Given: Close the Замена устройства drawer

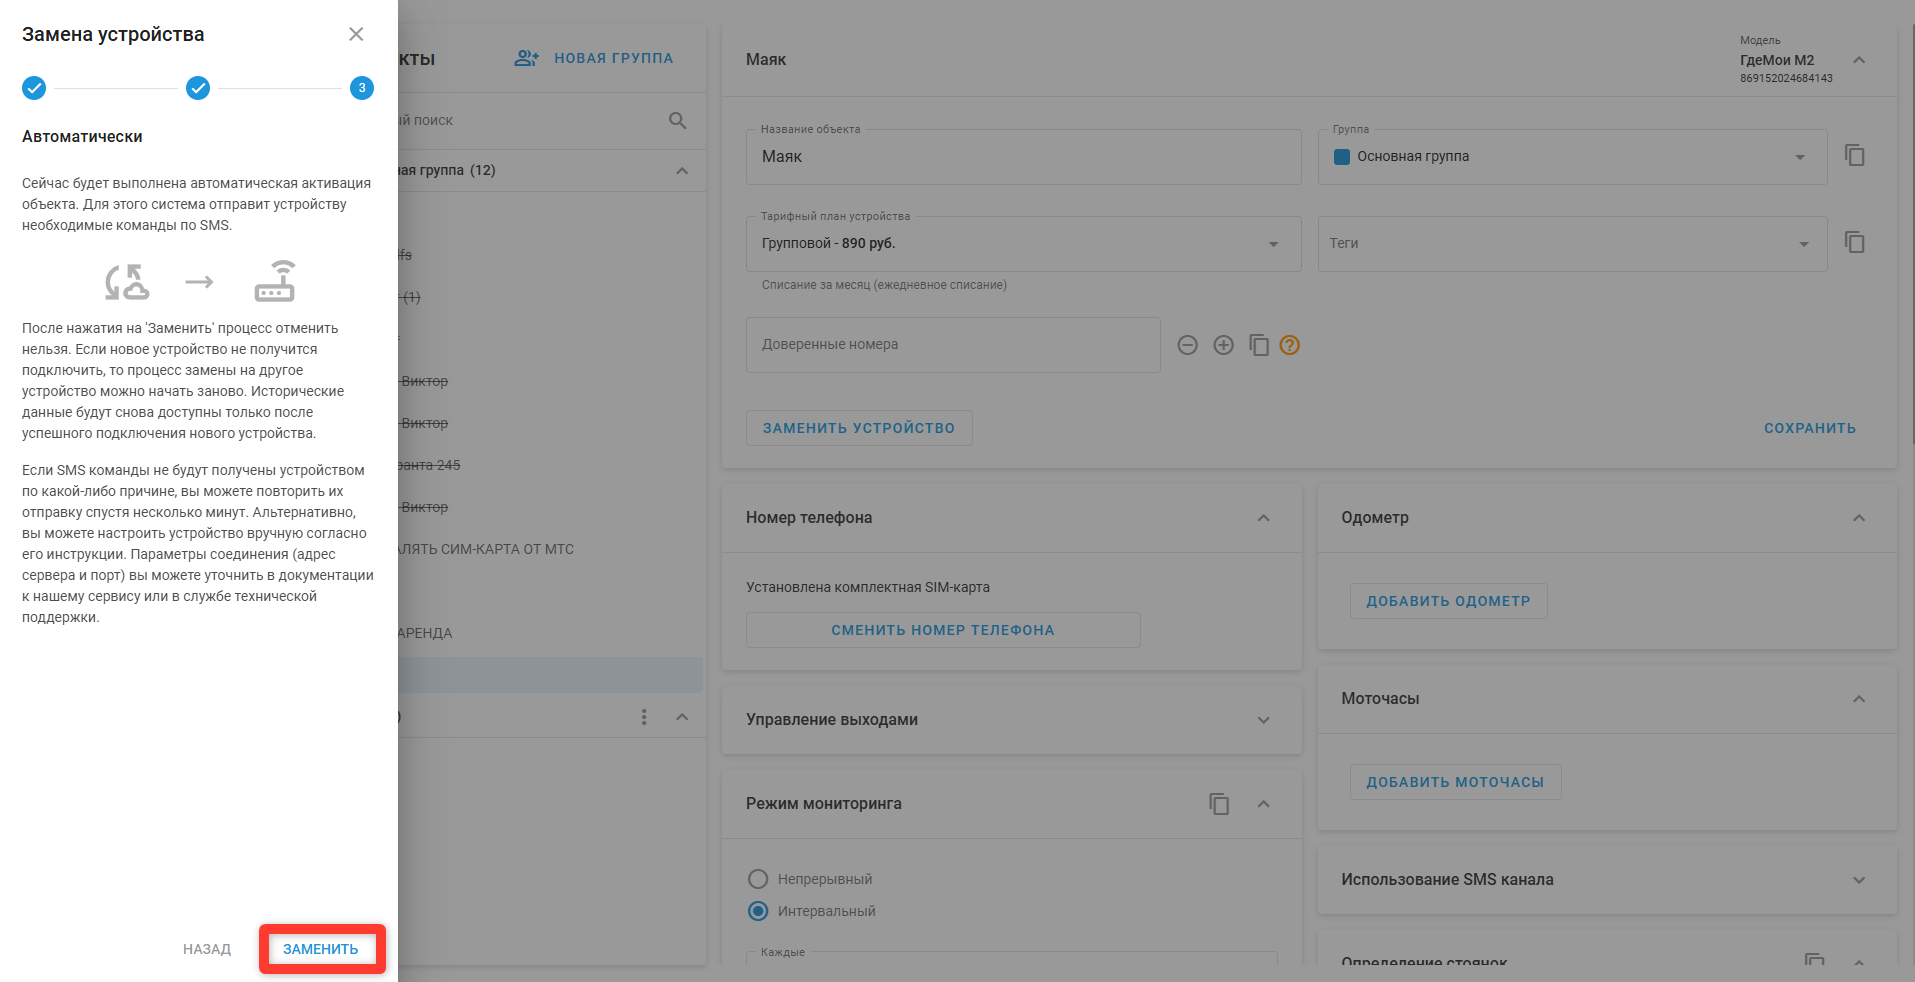Looking at the screenshot, I should click(x=356, y=34).
